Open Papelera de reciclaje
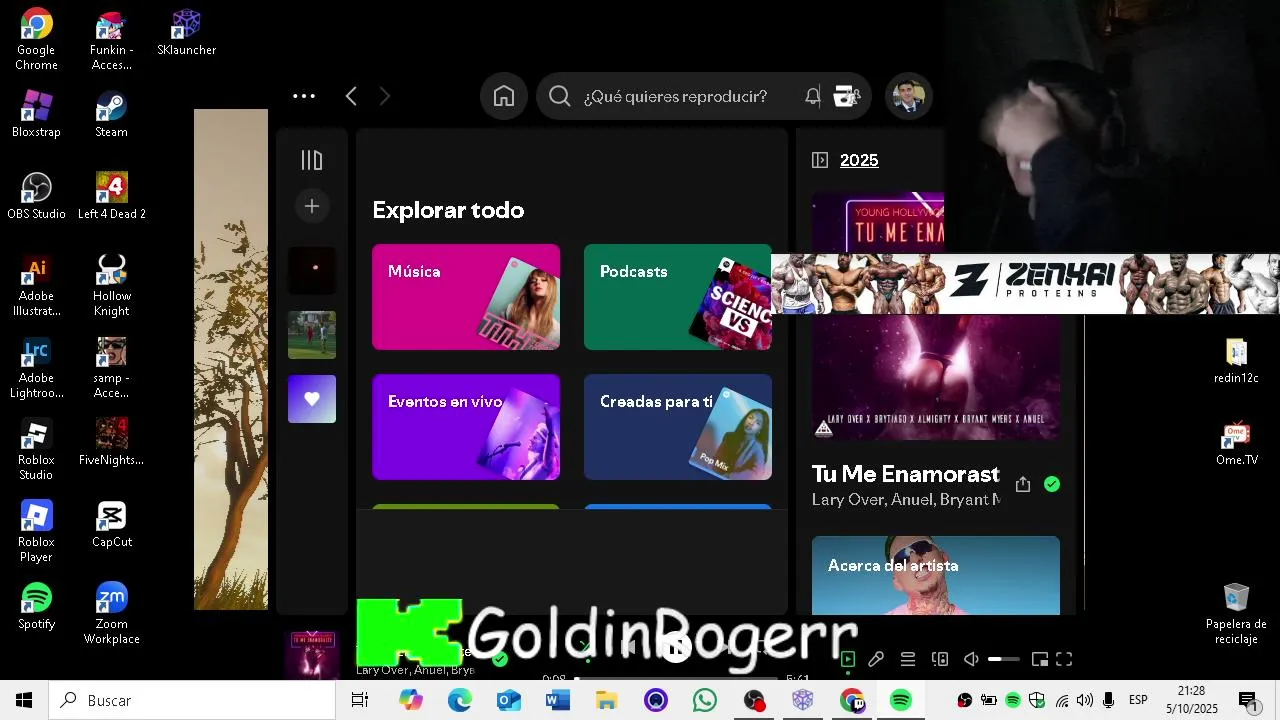This screenshot has height=720, width=1280. 1237,613
